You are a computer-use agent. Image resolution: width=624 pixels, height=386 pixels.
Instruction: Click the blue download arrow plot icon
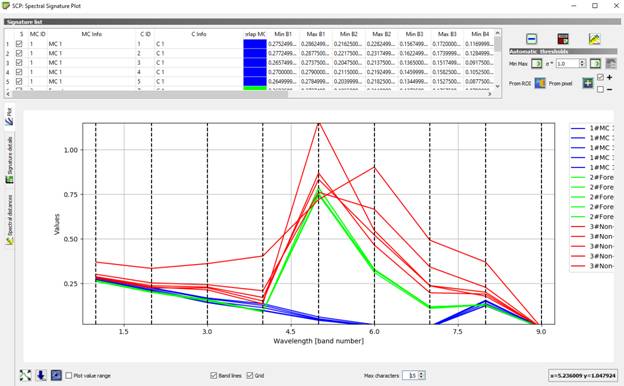tap(41, 375)
